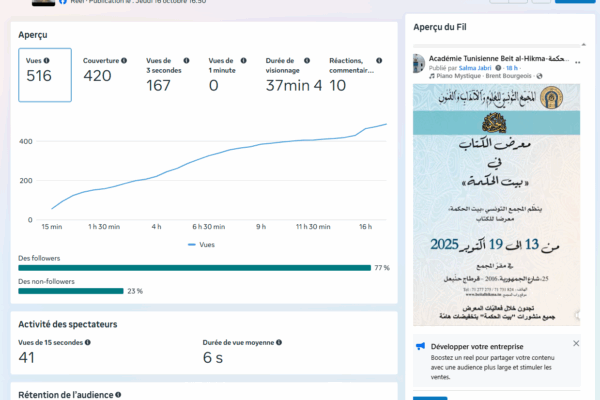Select the Couverture metric
Image resolution: width=600 pixels, height=400 pixels.
[x=105, y=75]
